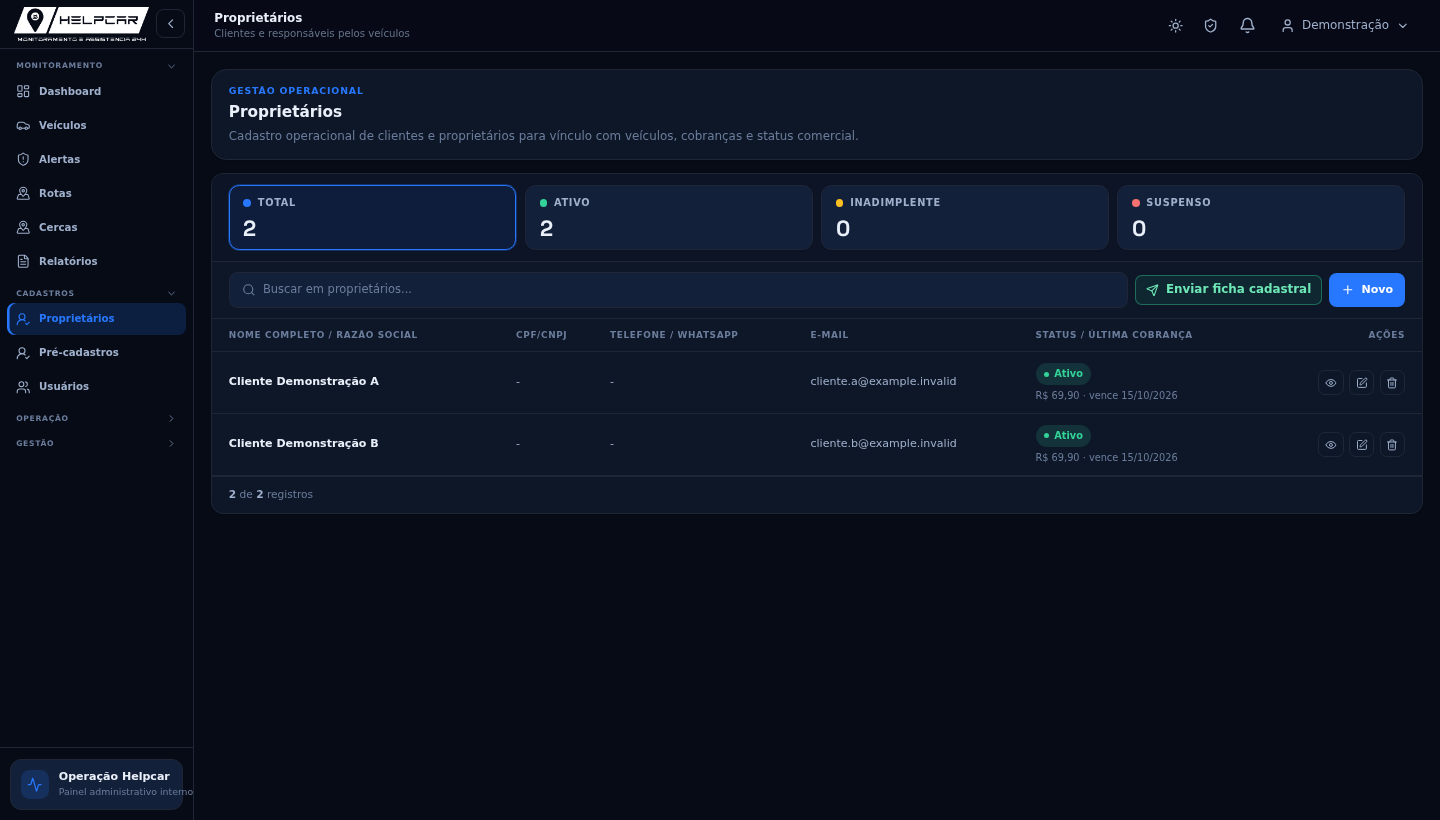Collapse the sidebar with the chevron button
1440x820 pixels.
(170, 23)
